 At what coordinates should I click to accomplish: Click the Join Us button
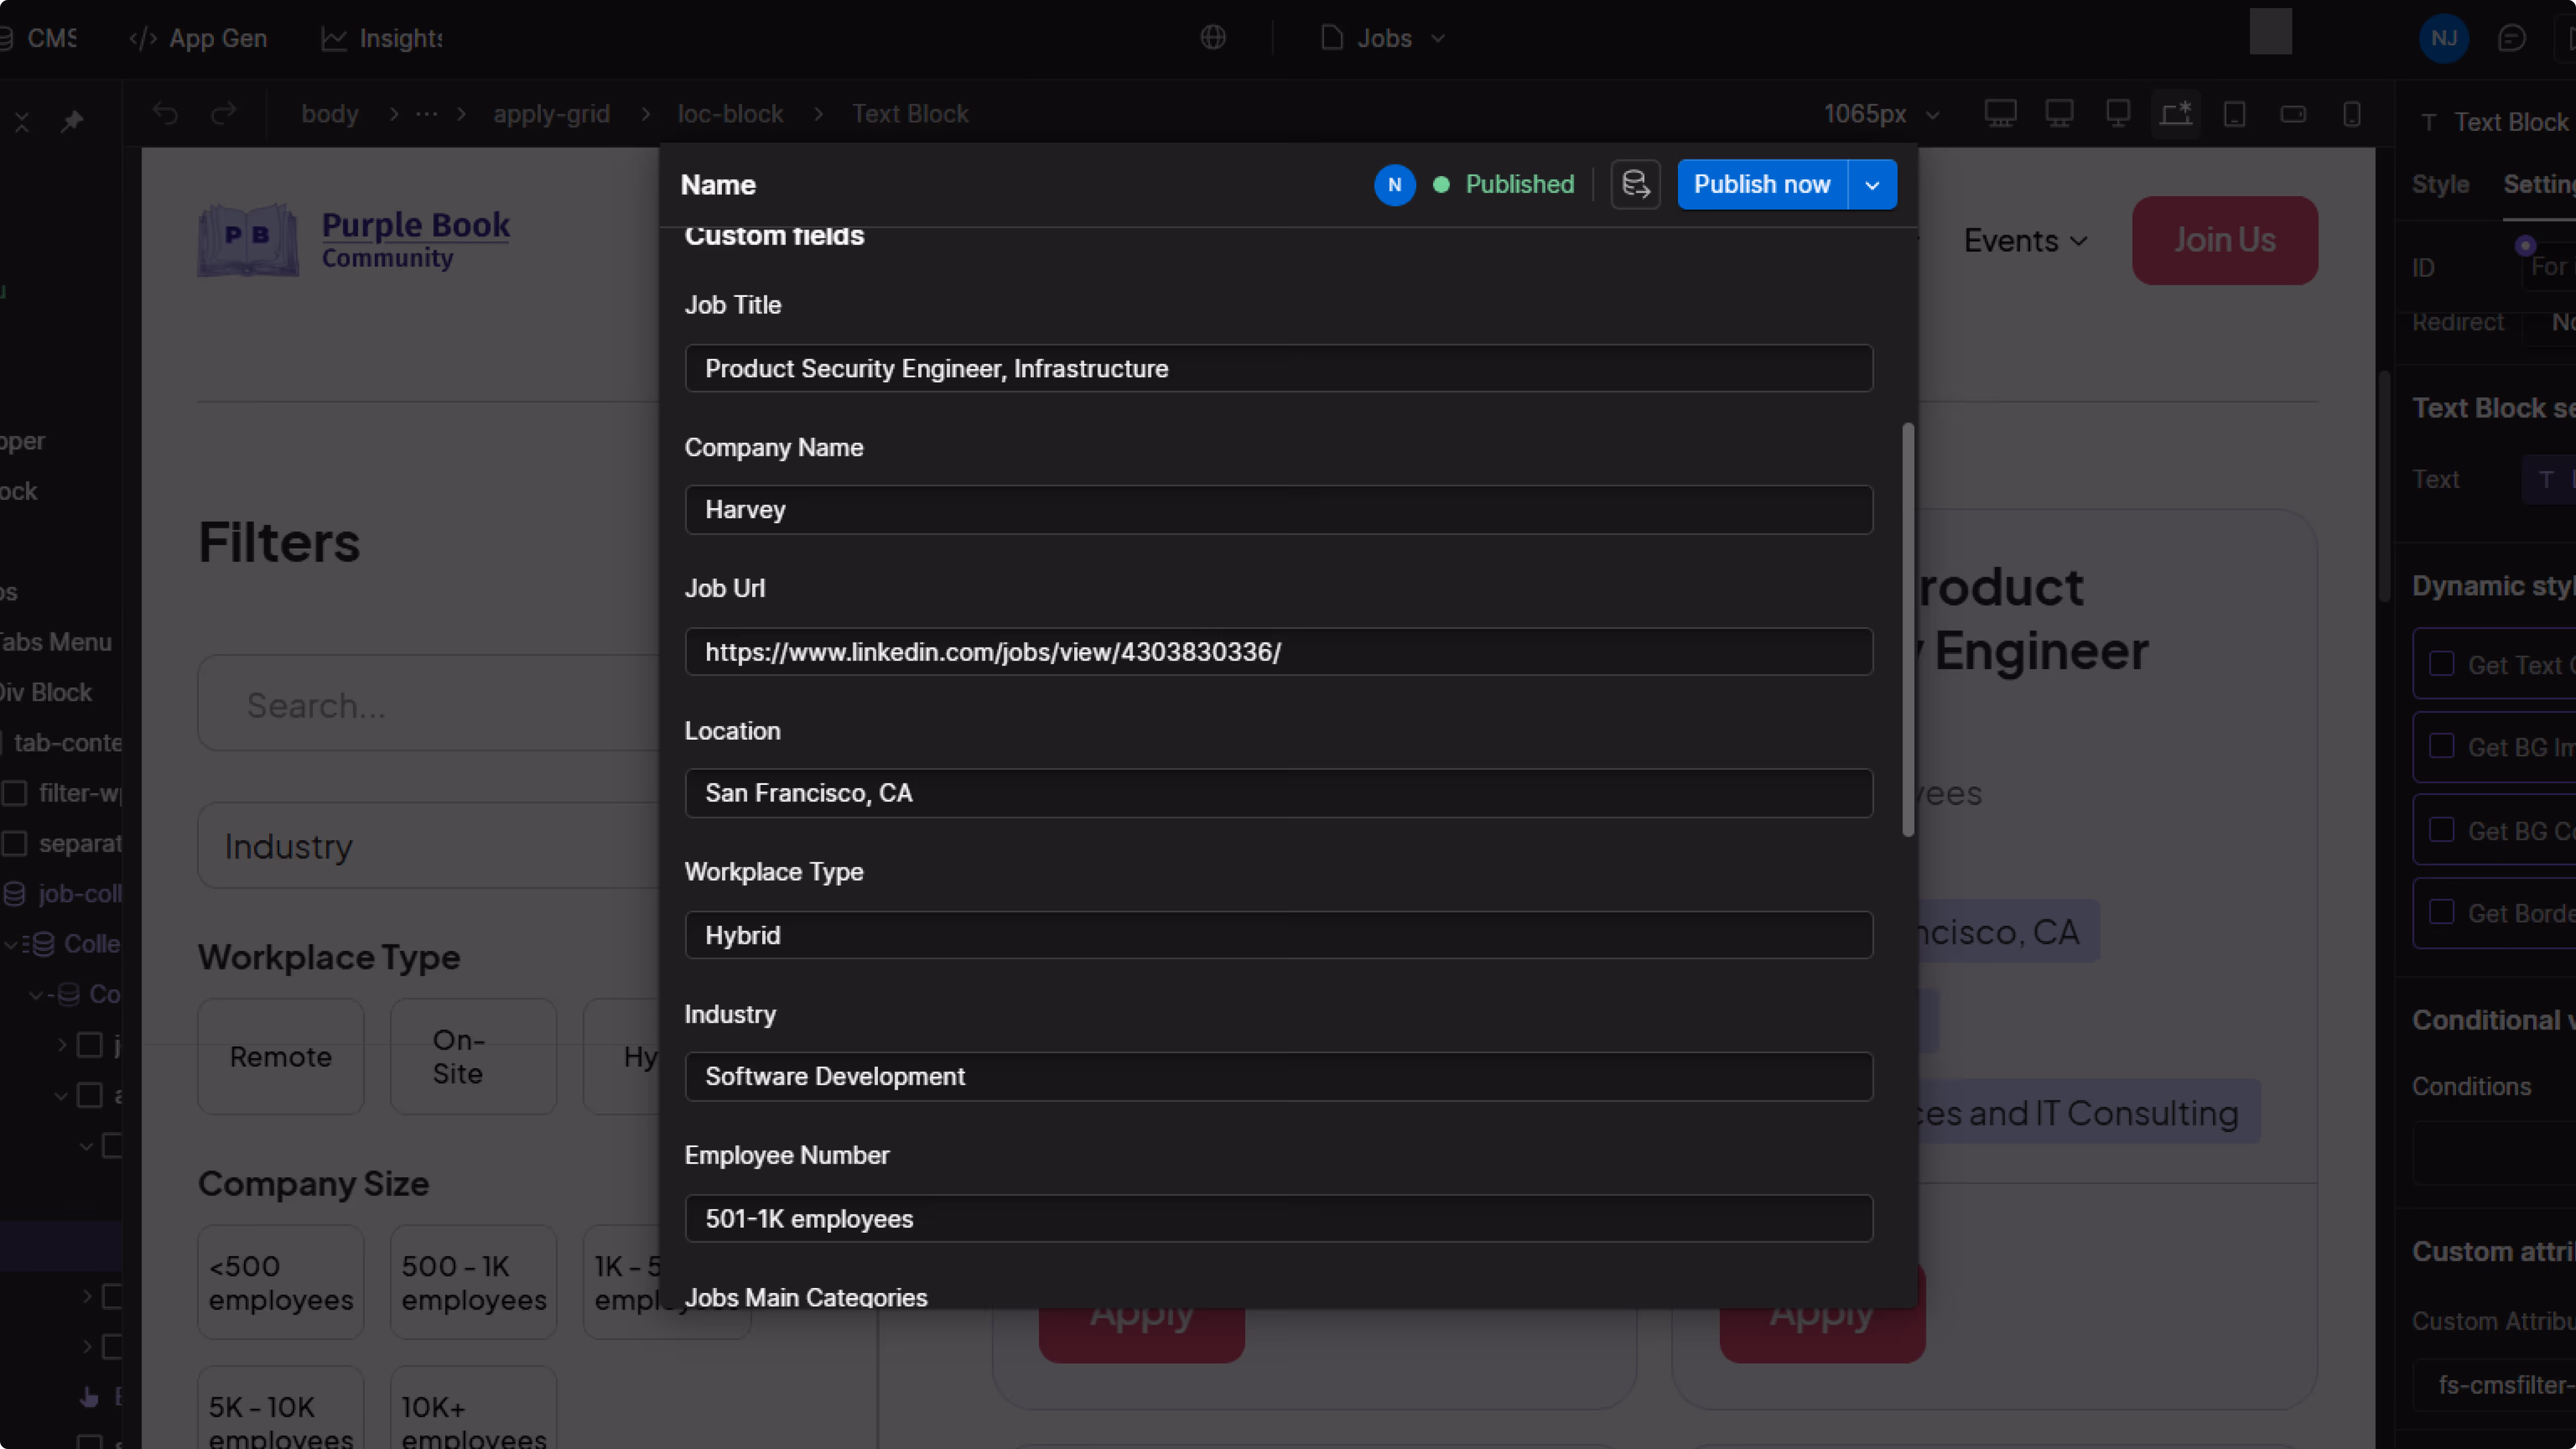click(2224, 240)
